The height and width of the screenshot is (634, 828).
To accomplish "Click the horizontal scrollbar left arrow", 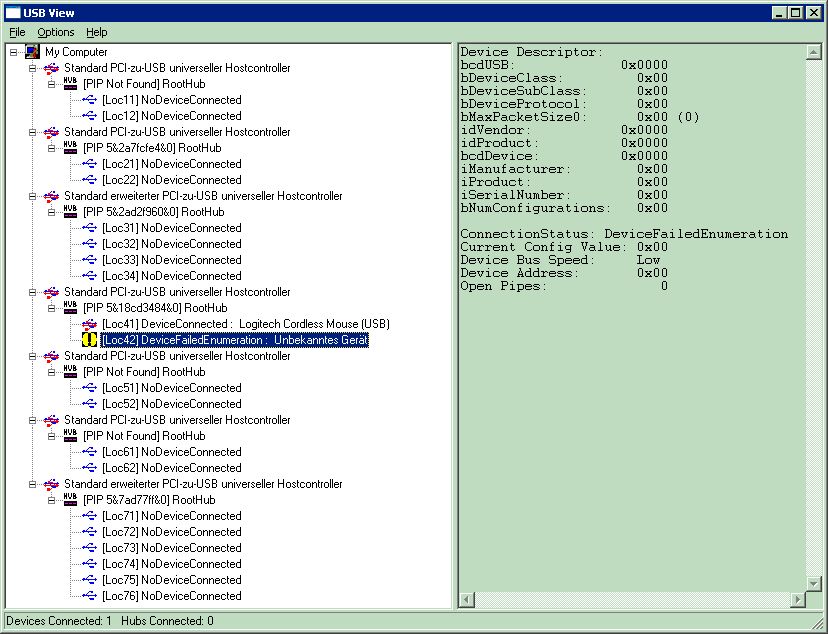I will [467, 600].
